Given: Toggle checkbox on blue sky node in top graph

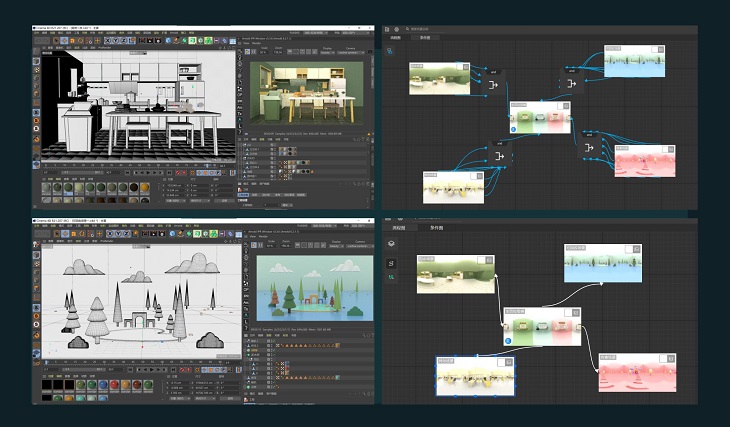Looking at the screenshot, I should click(x=656, y=49).
